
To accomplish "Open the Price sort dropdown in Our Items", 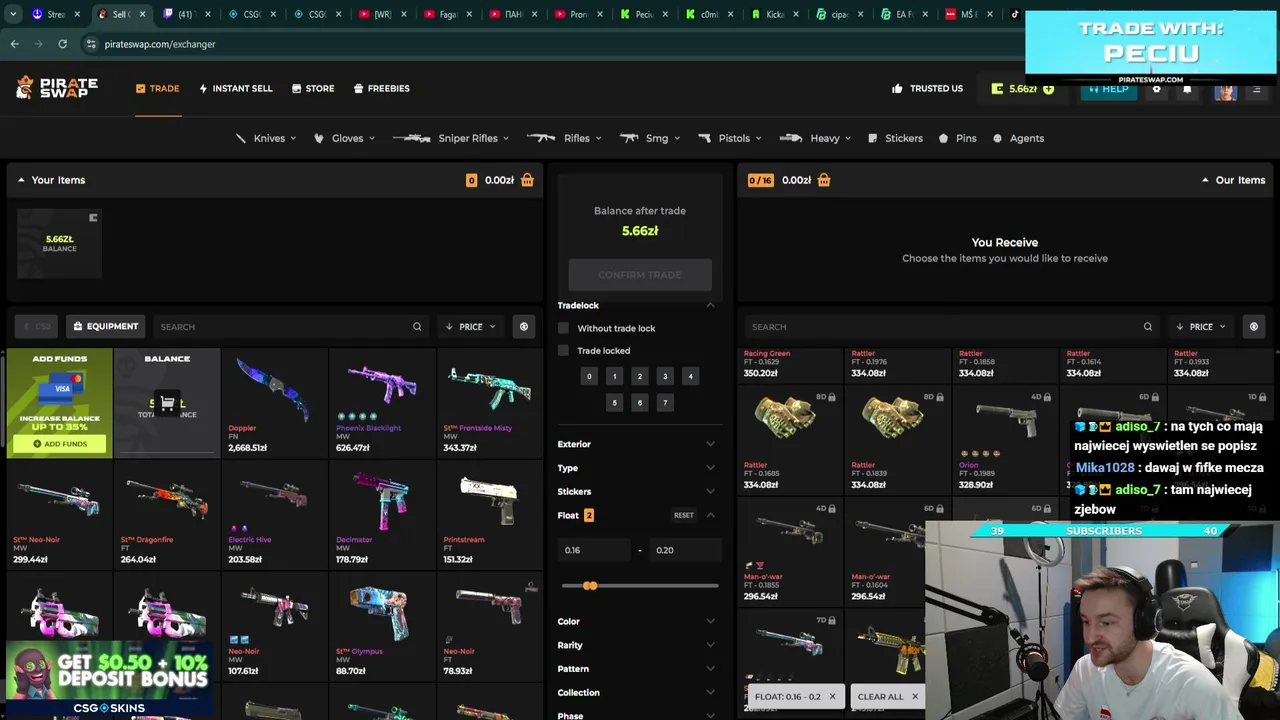I will point(1200,327).
